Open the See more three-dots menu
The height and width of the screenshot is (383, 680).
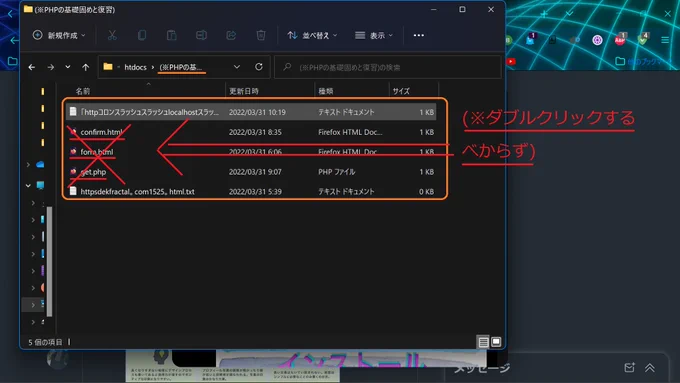point(418,35)
